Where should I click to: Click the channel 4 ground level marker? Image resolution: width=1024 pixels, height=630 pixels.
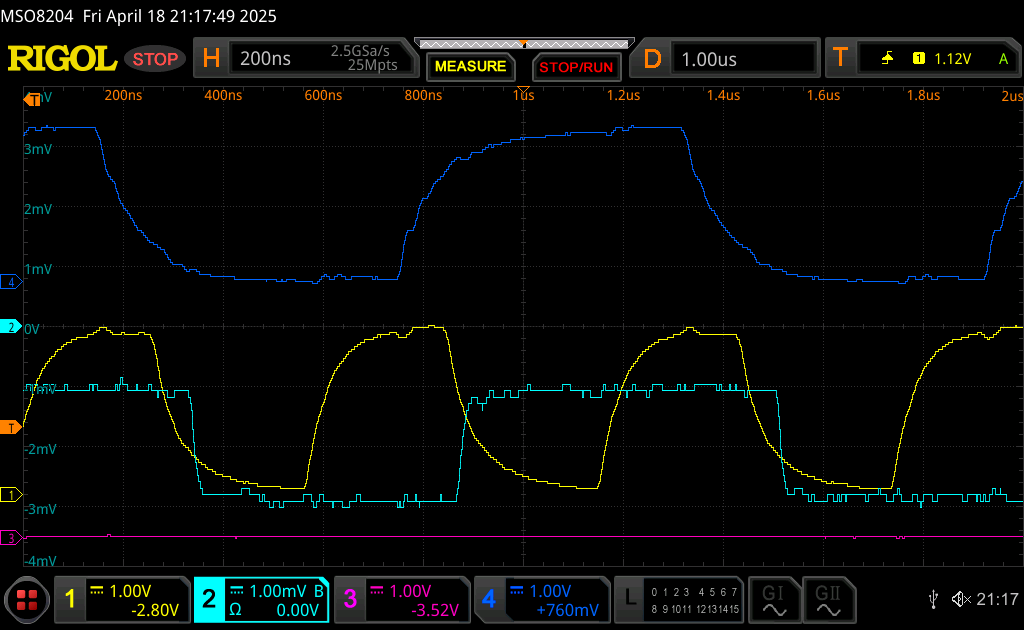coord(11,283)
